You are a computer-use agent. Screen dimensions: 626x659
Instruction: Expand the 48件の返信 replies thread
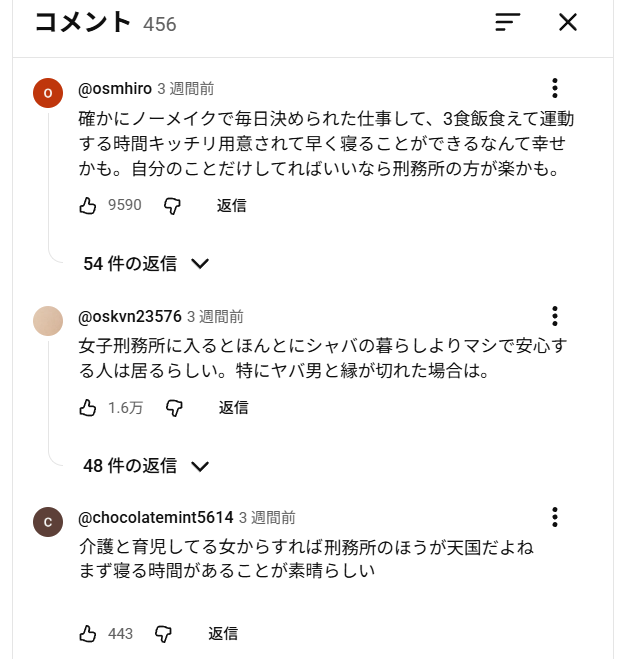[146, 466]
